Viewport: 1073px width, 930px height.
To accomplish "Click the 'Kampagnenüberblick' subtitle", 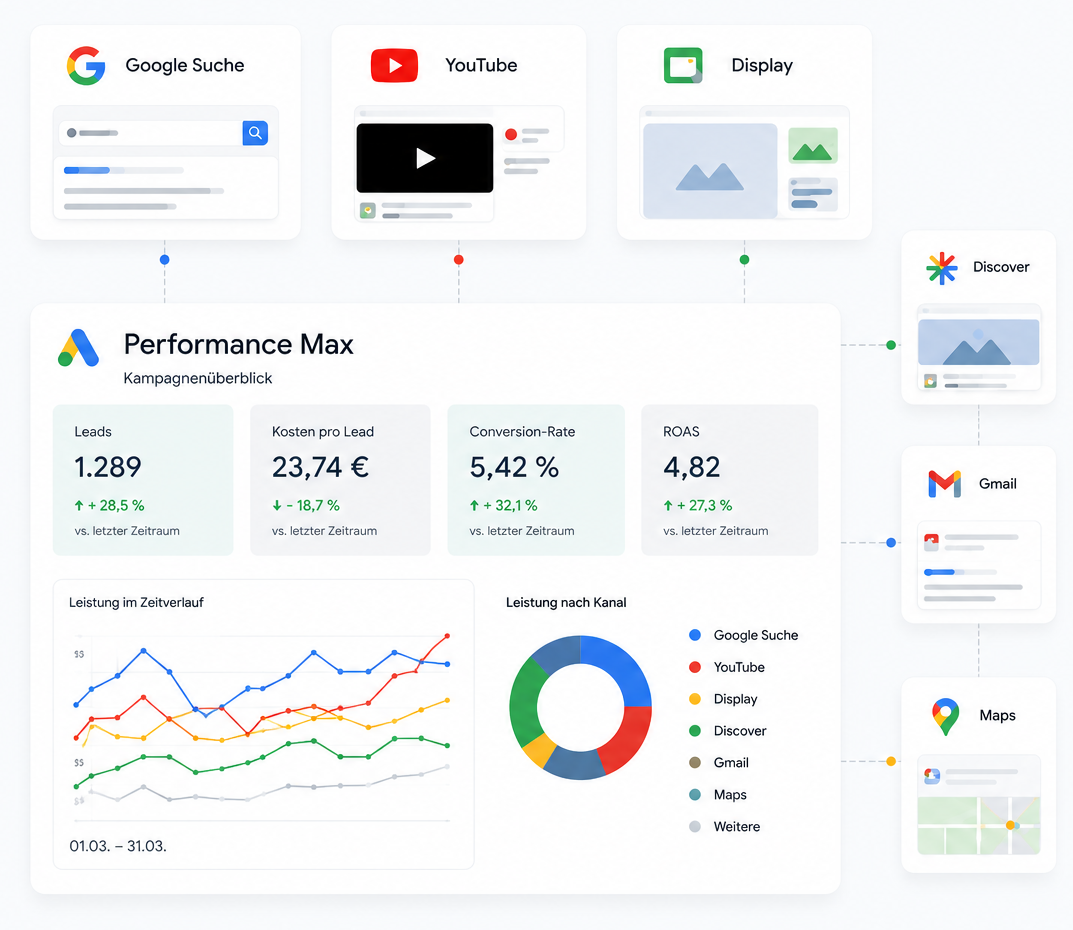I will click(x=198, y=378).
